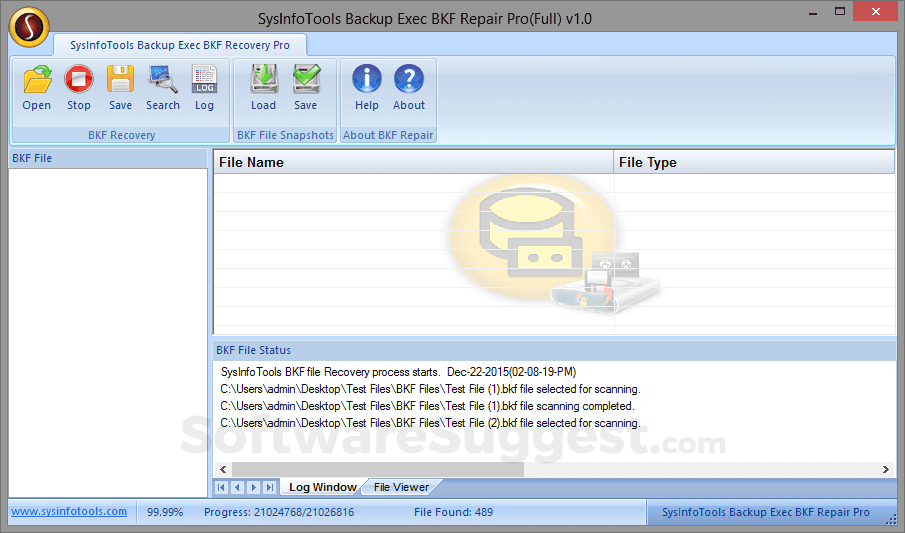Screen dimensions: 905x533
Task: Show the About dialog
Action: pyautogui.click(x=409, y=88)
